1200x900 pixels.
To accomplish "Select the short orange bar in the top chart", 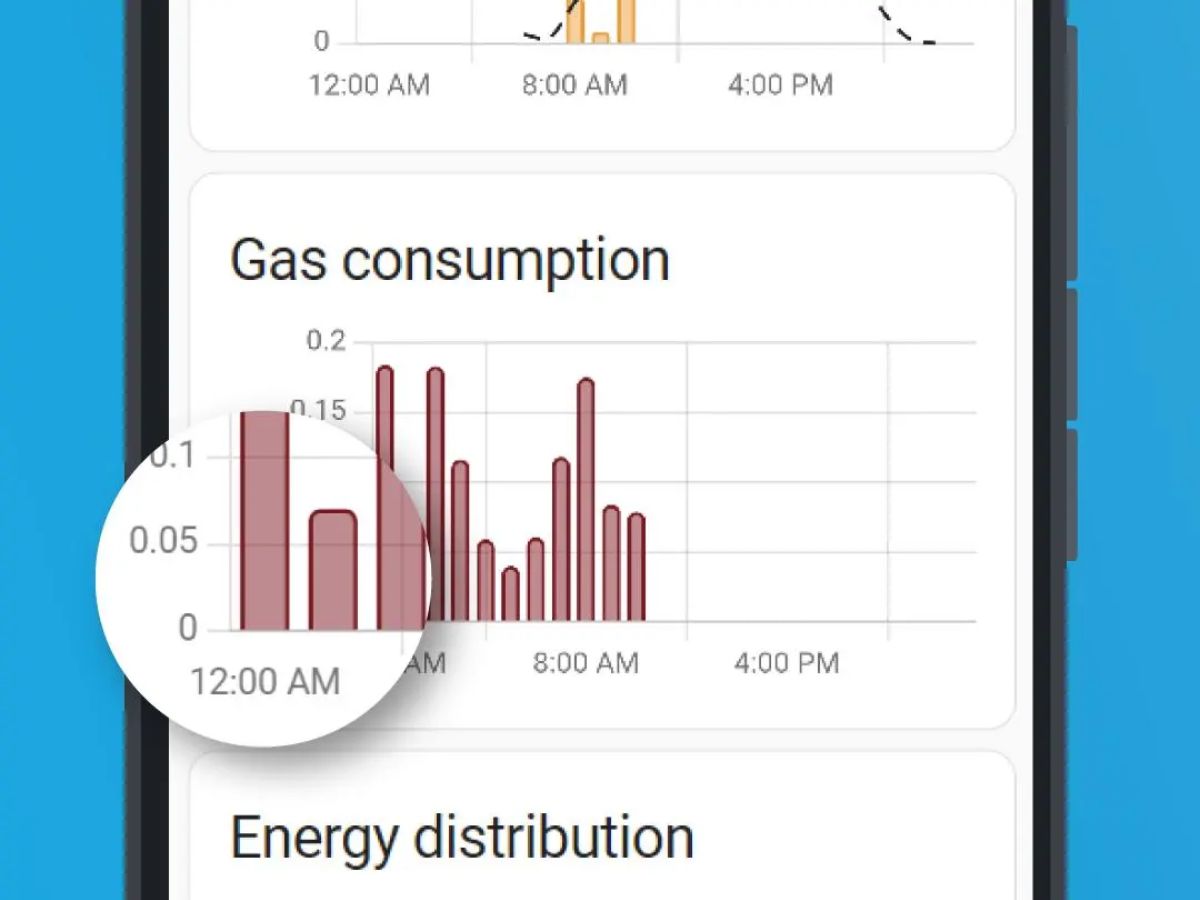I will (x=600, y=39).
